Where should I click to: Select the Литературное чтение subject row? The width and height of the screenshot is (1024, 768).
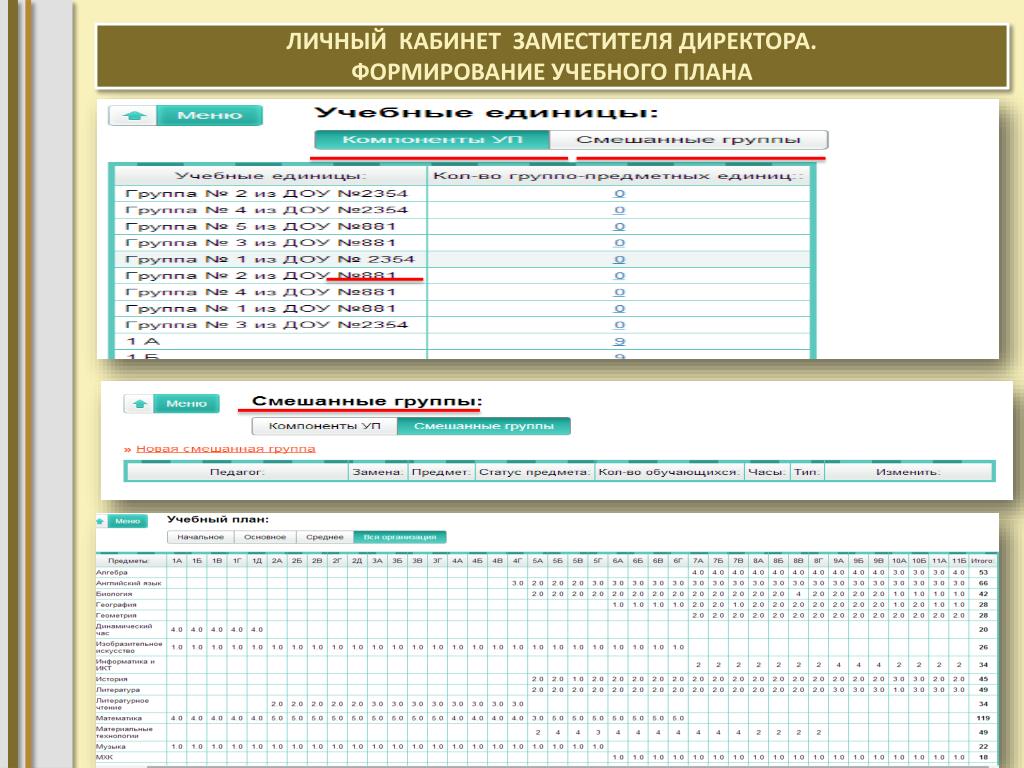pos(547,704)
